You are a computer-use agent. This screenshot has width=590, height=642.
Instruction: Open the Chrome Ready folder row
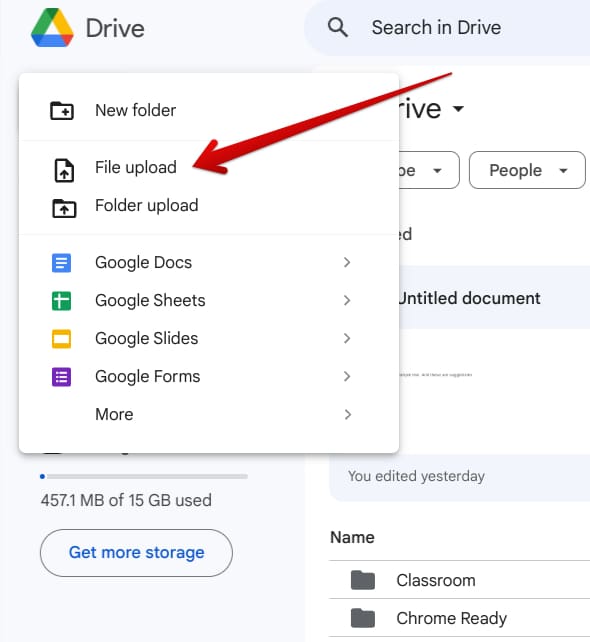(x=459, y=618)
